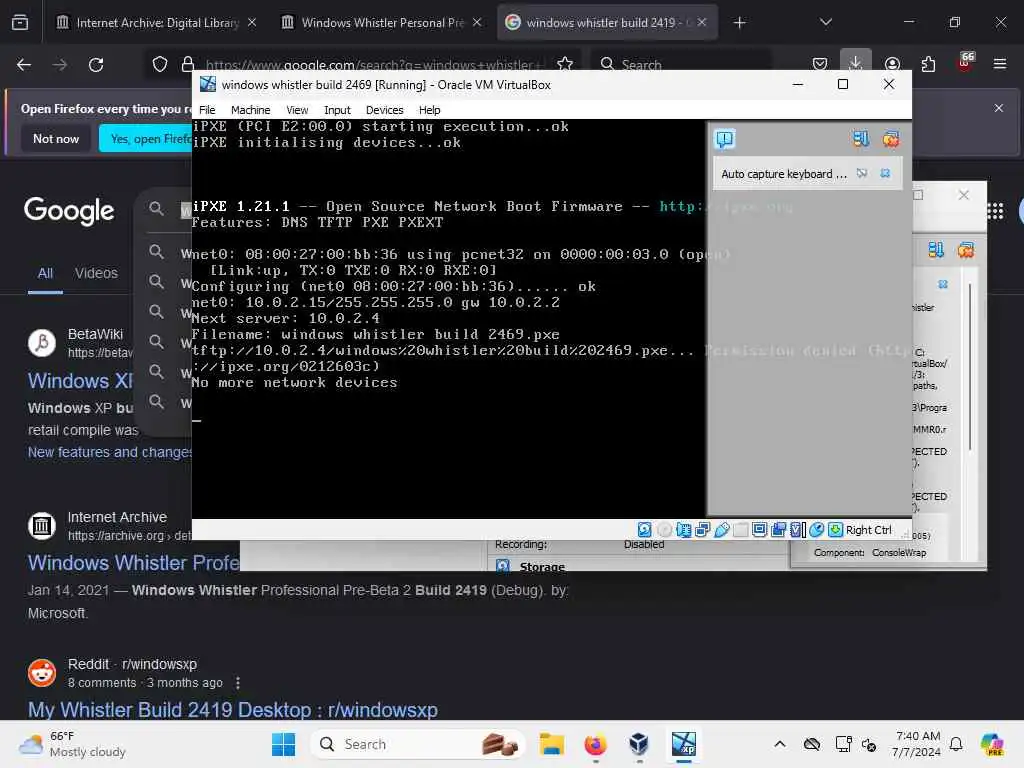
Task: Click the virtualization V indicator in the VM status bar
Action: [x=797, y=530]
